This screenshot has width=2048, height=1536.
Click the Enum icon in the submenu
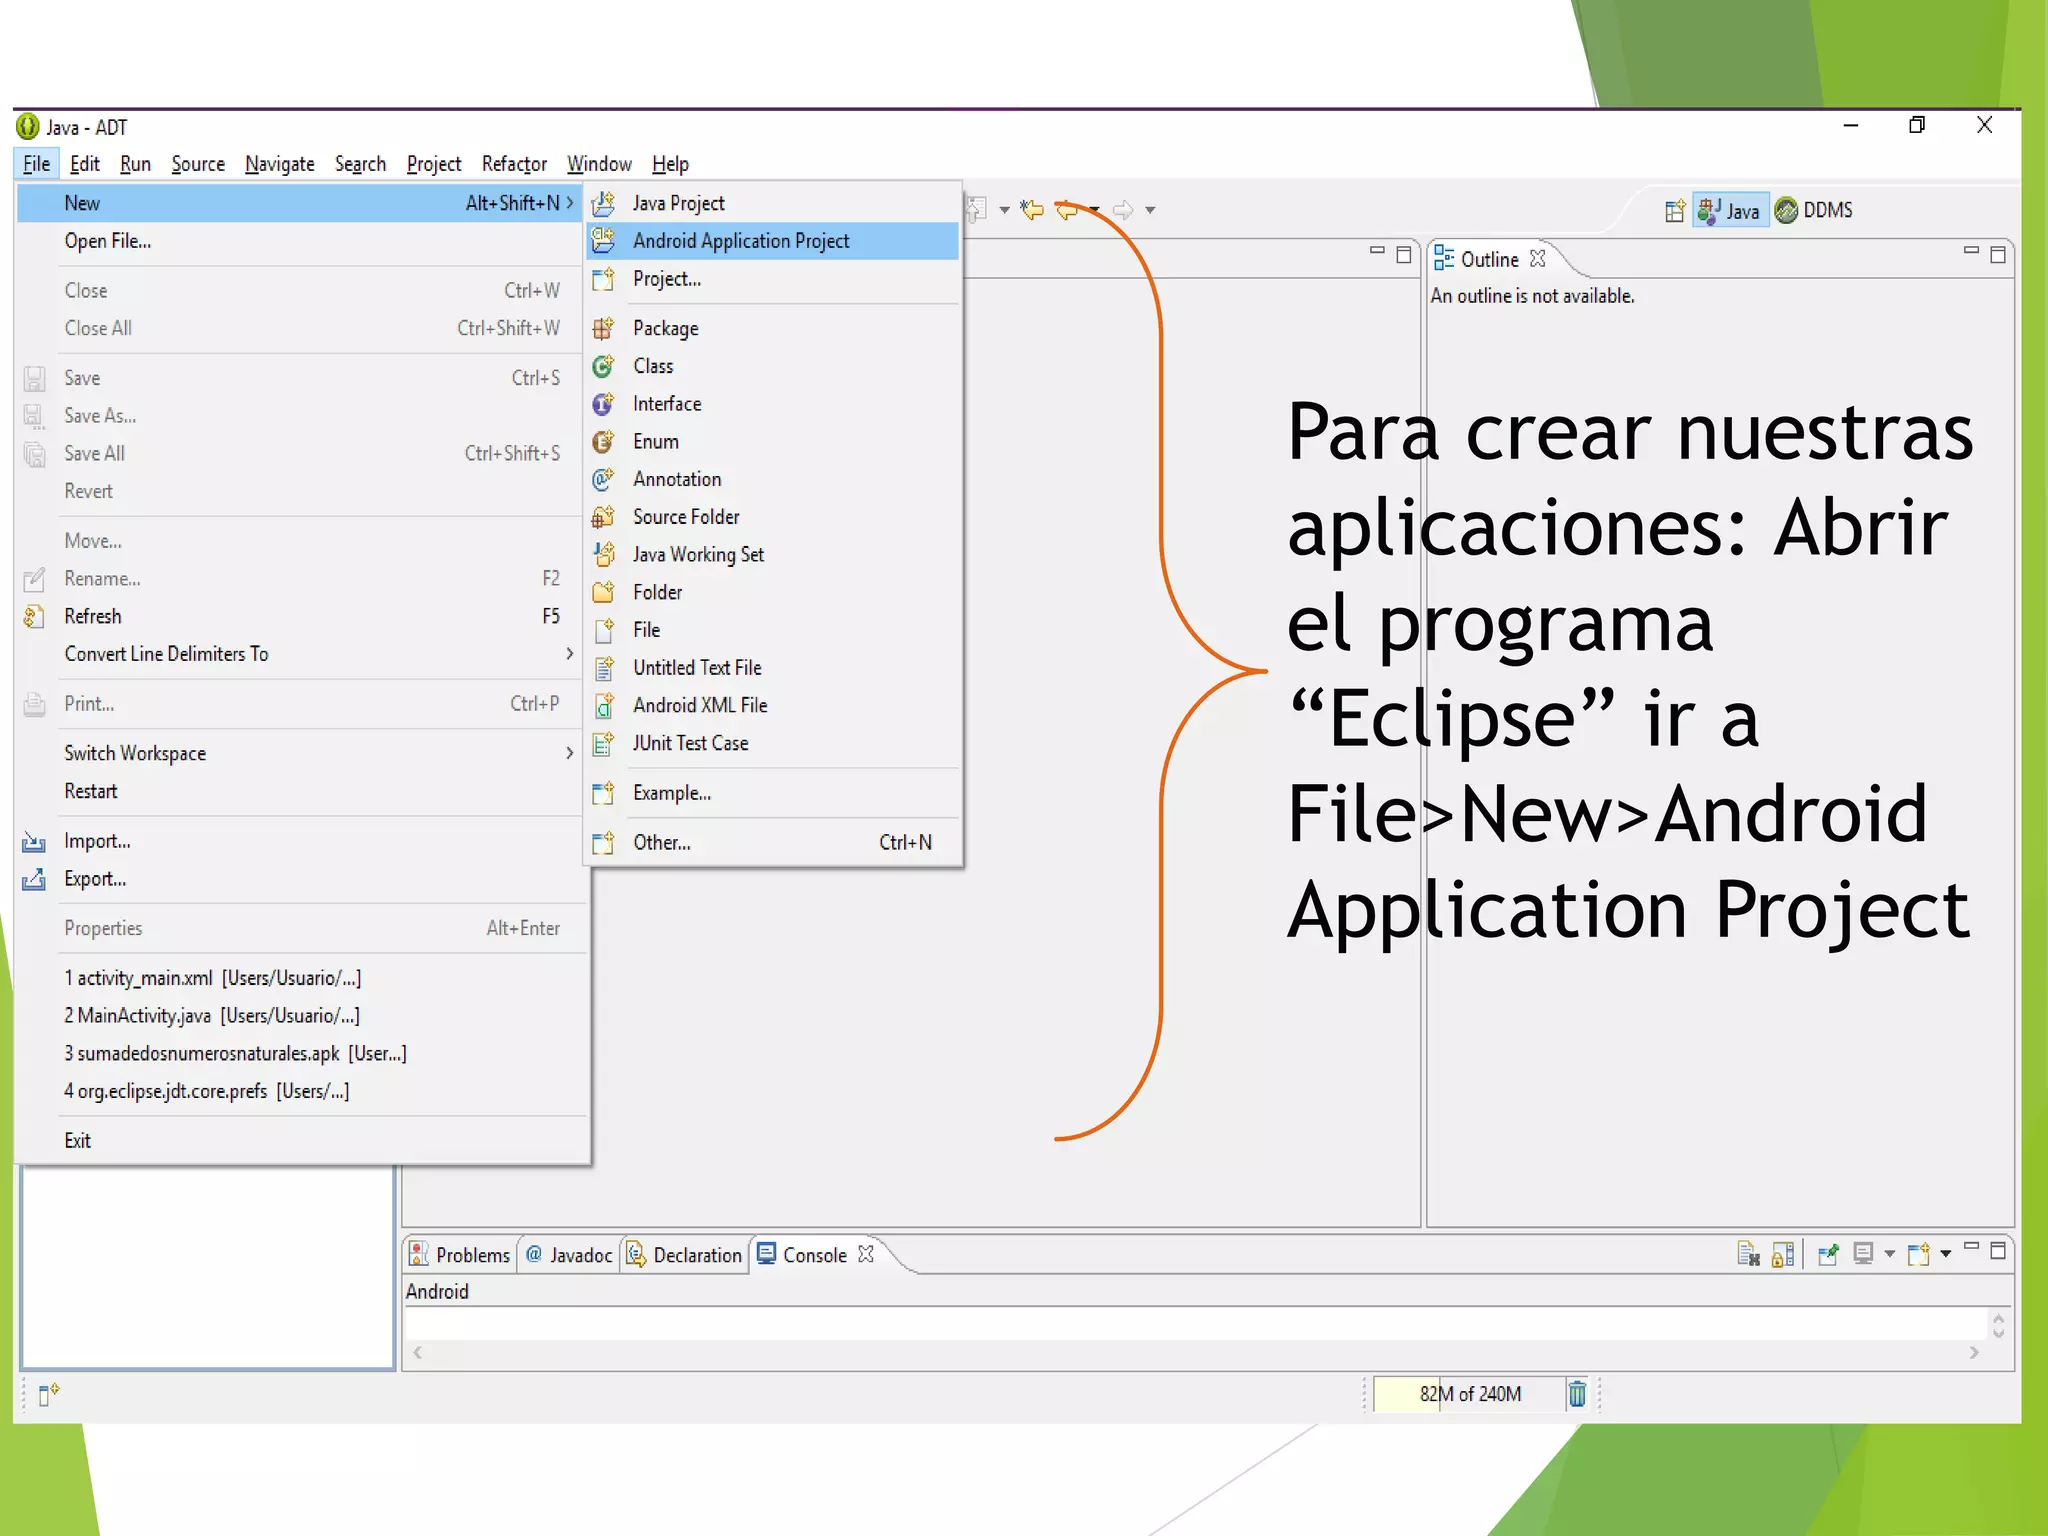[603, 442]
